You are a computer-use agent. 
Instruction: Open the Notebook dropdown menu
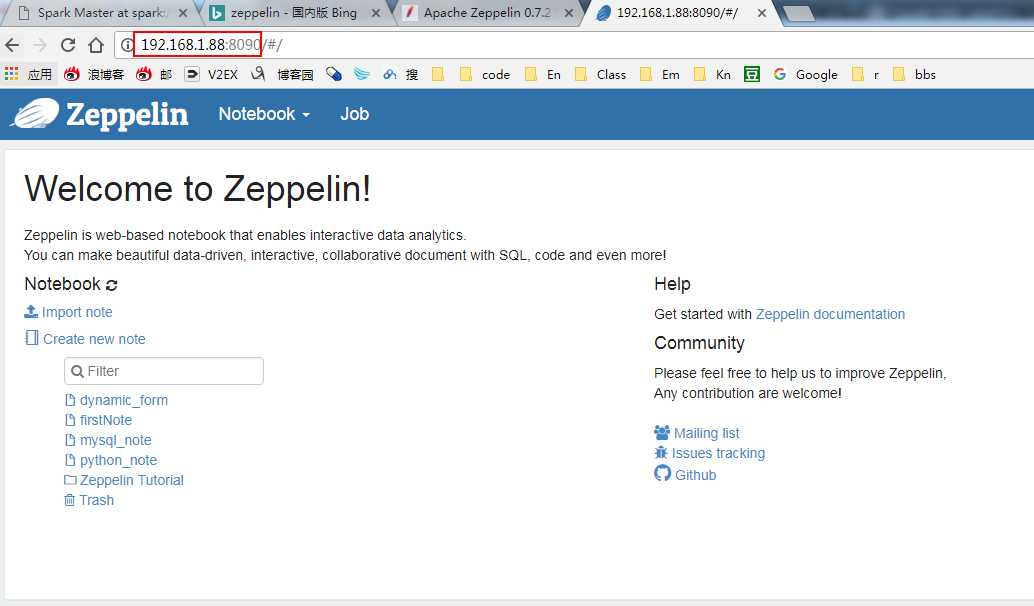pos(264,114)
